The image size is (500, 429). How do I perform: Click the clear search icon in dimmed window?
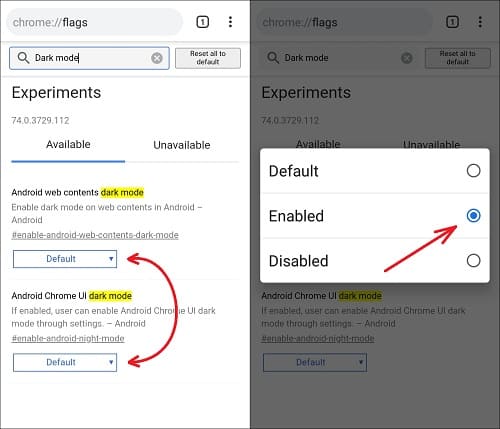(x=407, y=58)
